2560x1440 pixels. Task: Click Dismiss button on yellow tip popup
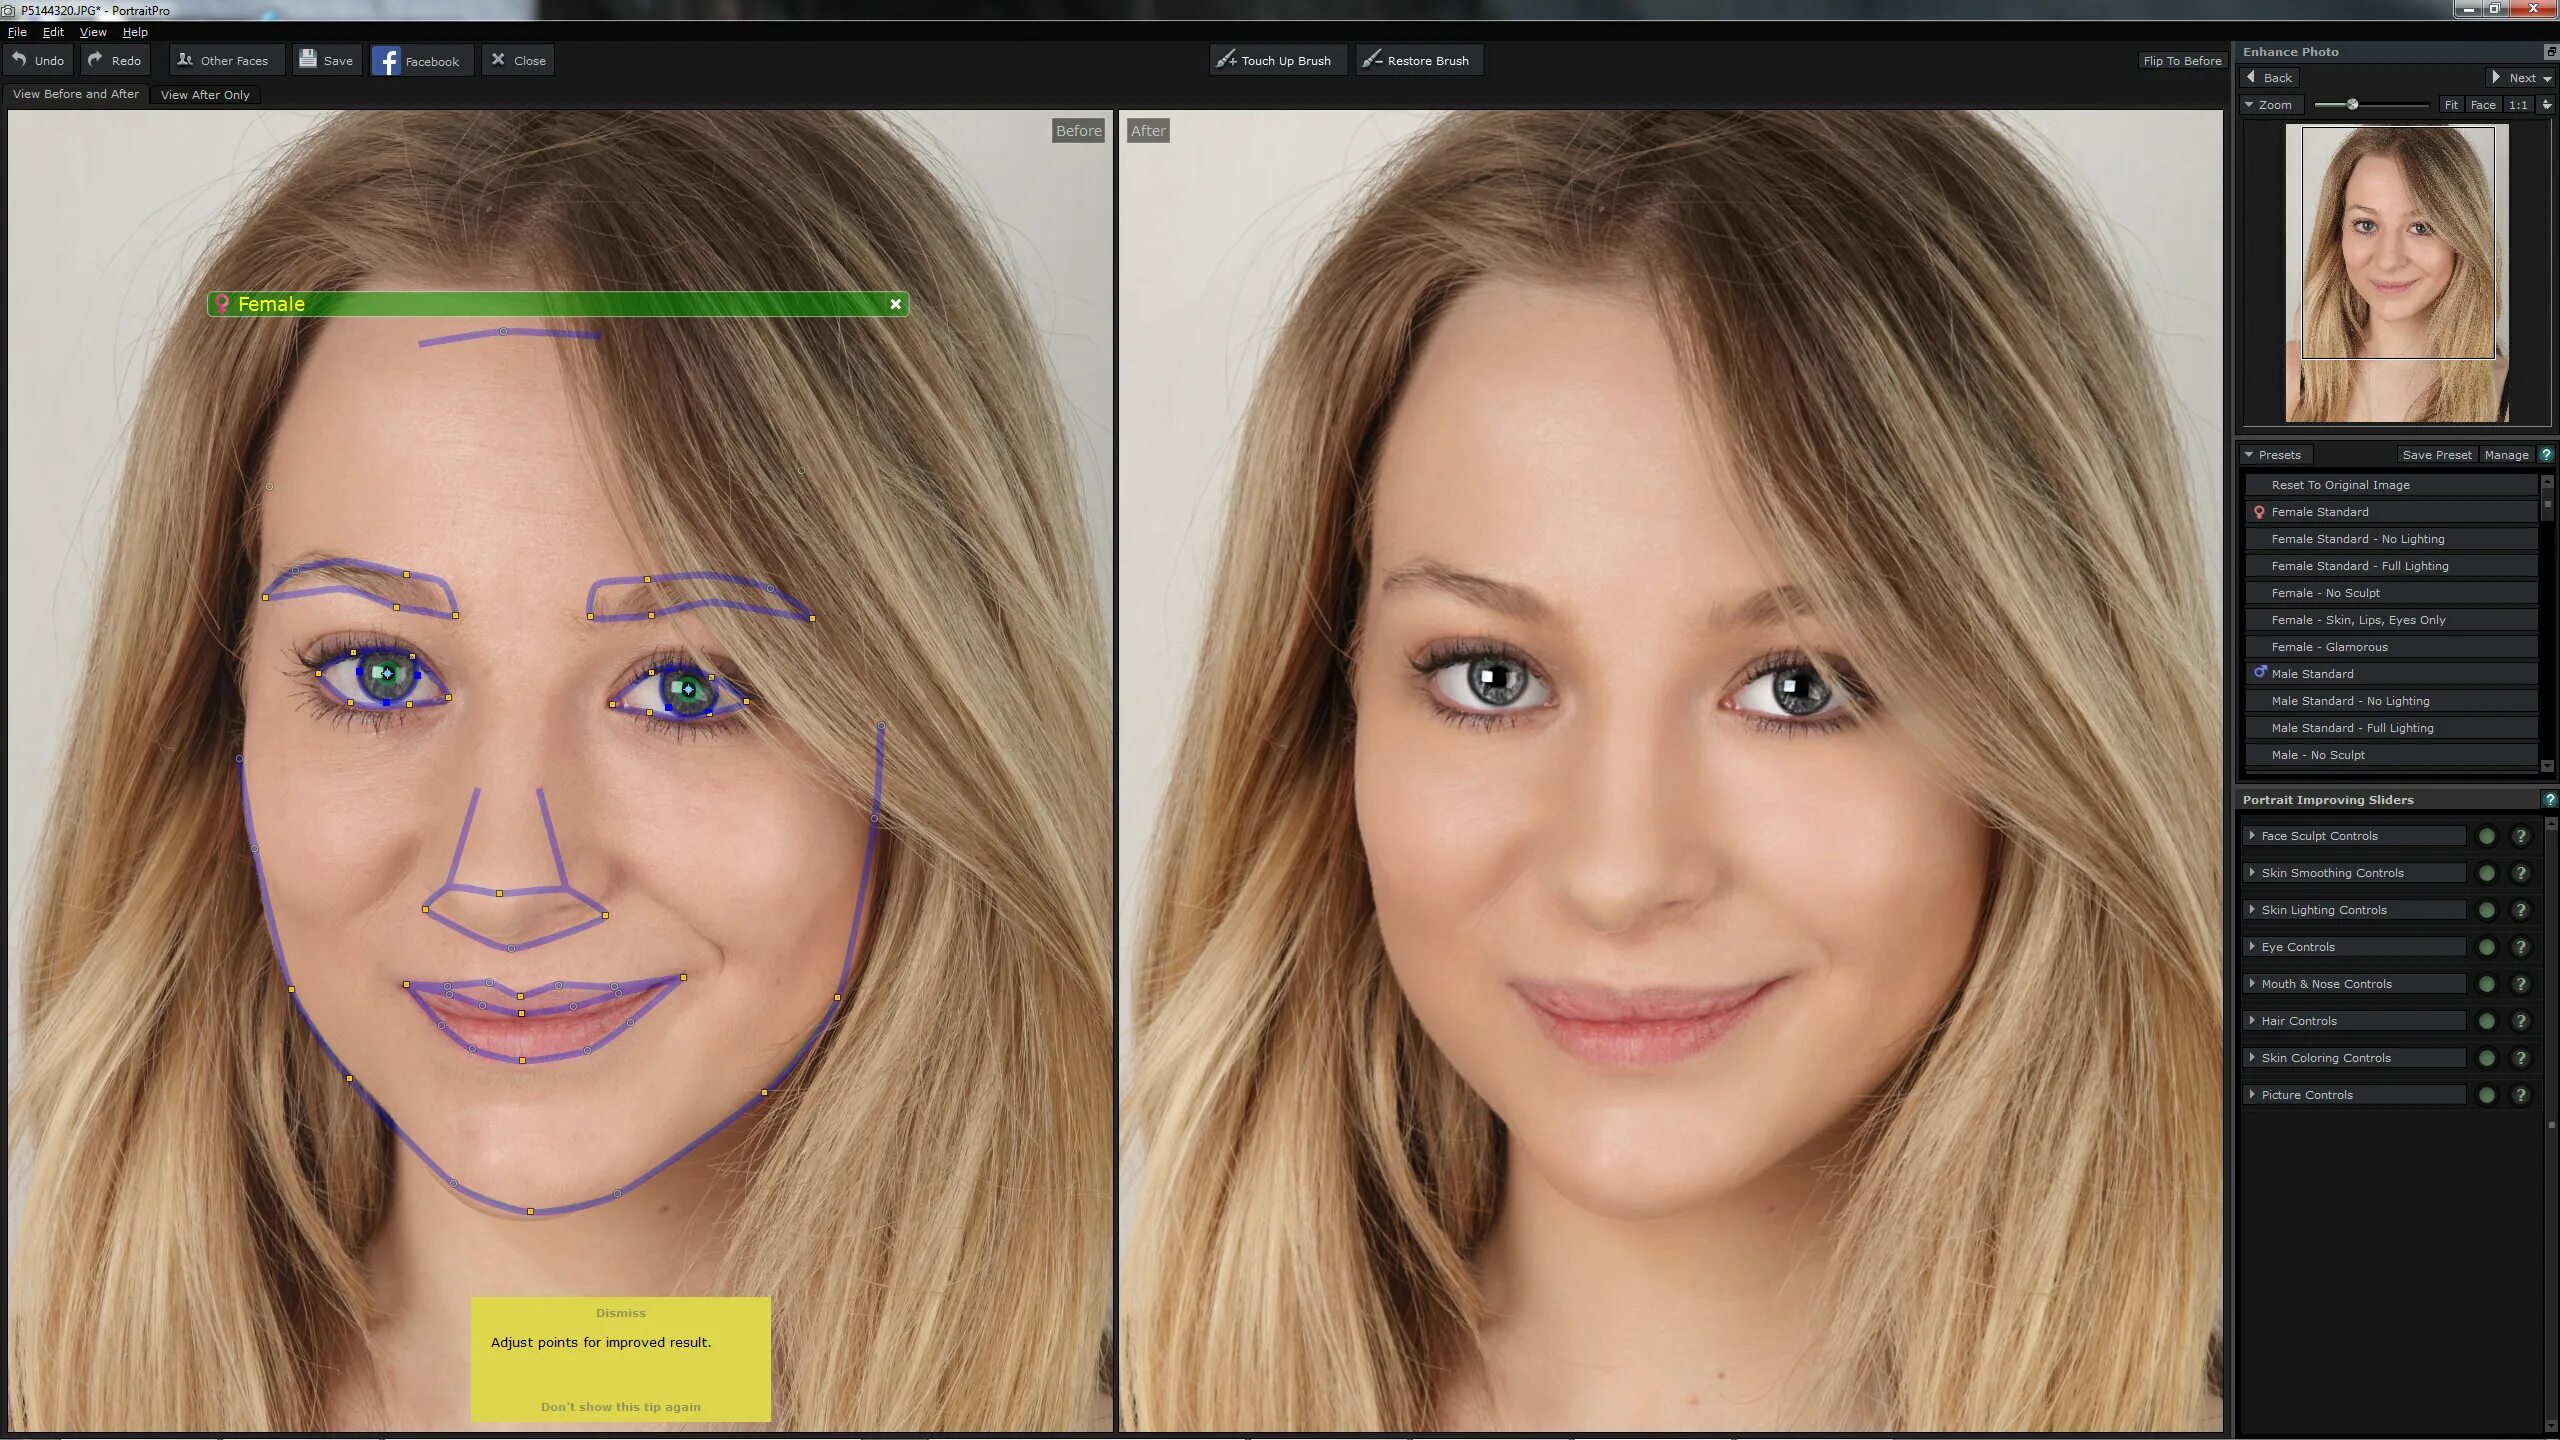click(621, 1312)
